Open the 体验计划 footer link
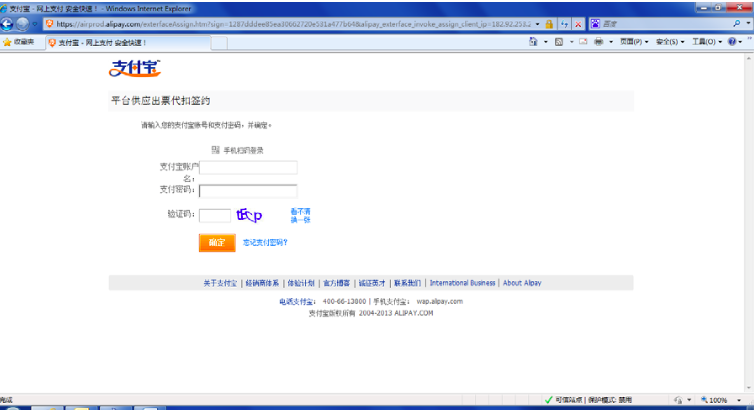Screen dimensions: 755x411 tap(301, 283)
